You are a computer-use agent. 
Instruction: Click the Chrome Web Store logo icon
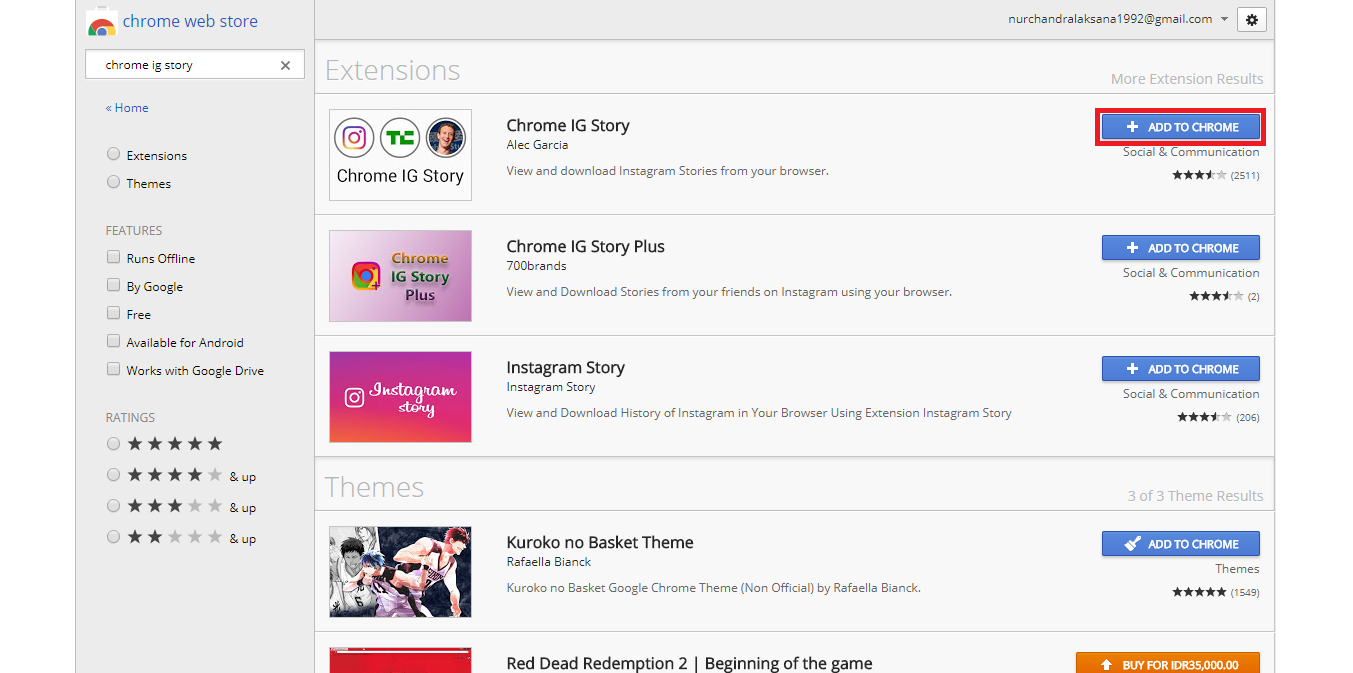101,23
